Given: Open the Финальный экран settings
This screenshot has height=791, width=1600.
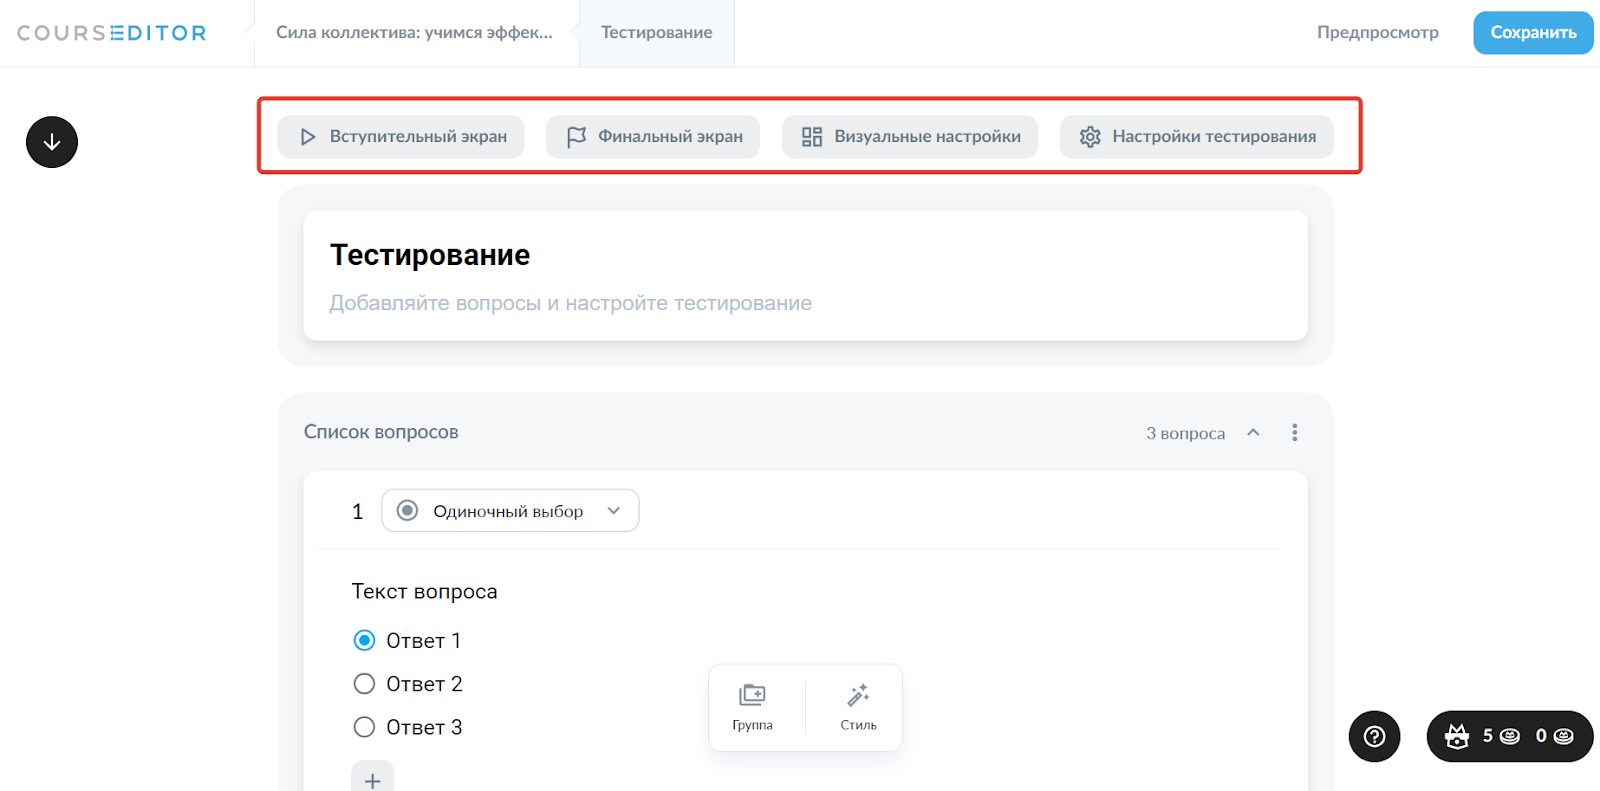Looking at the screenshot, I should click(x=653, y=136).
